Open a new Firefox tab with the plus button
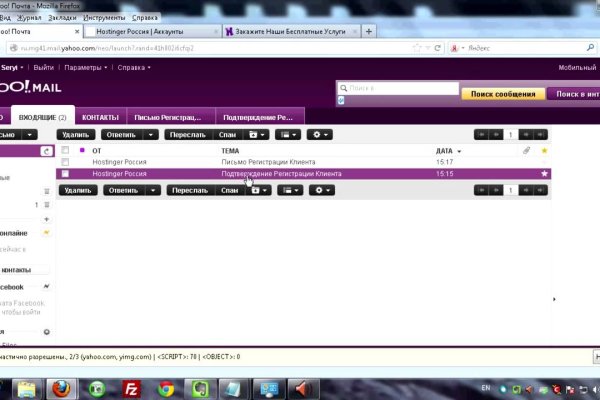This screenshot has width=600, height=400. click(x=368, y=31)
